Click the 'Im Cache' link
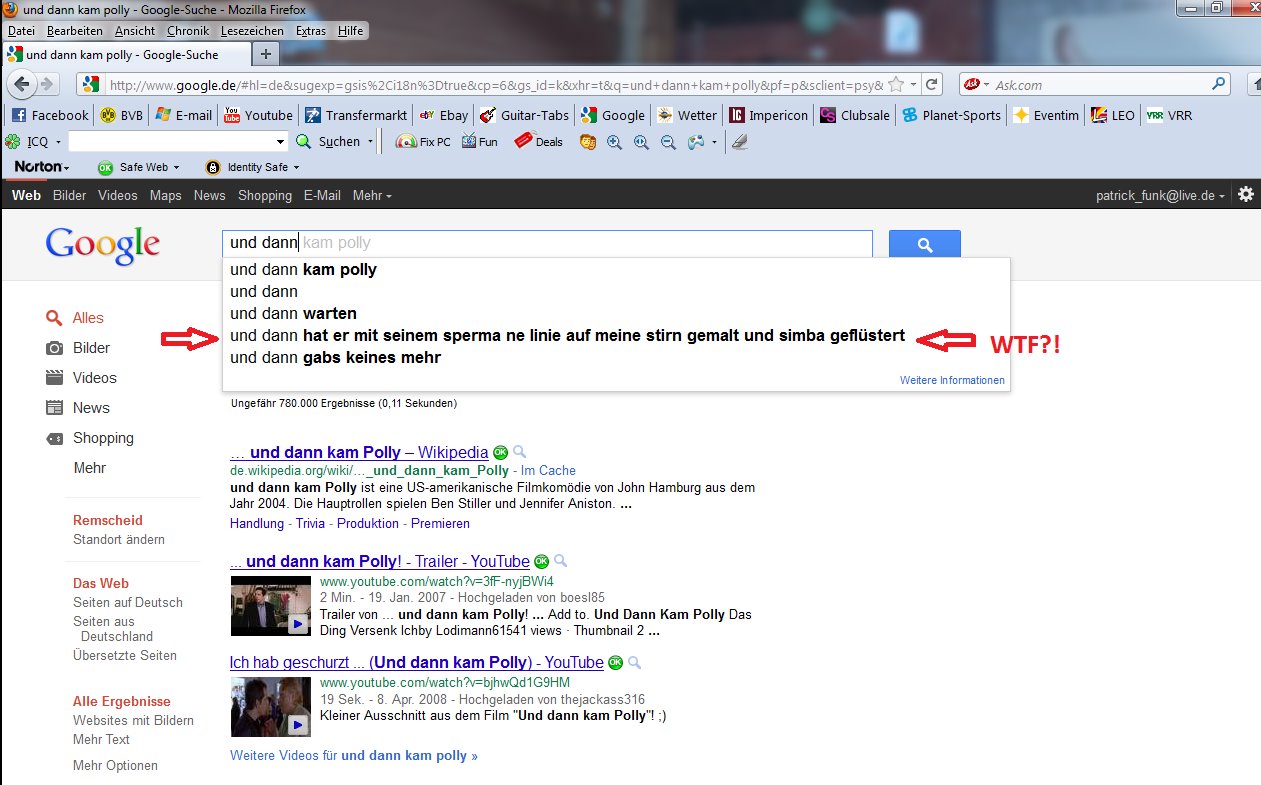 click(548, 470)
